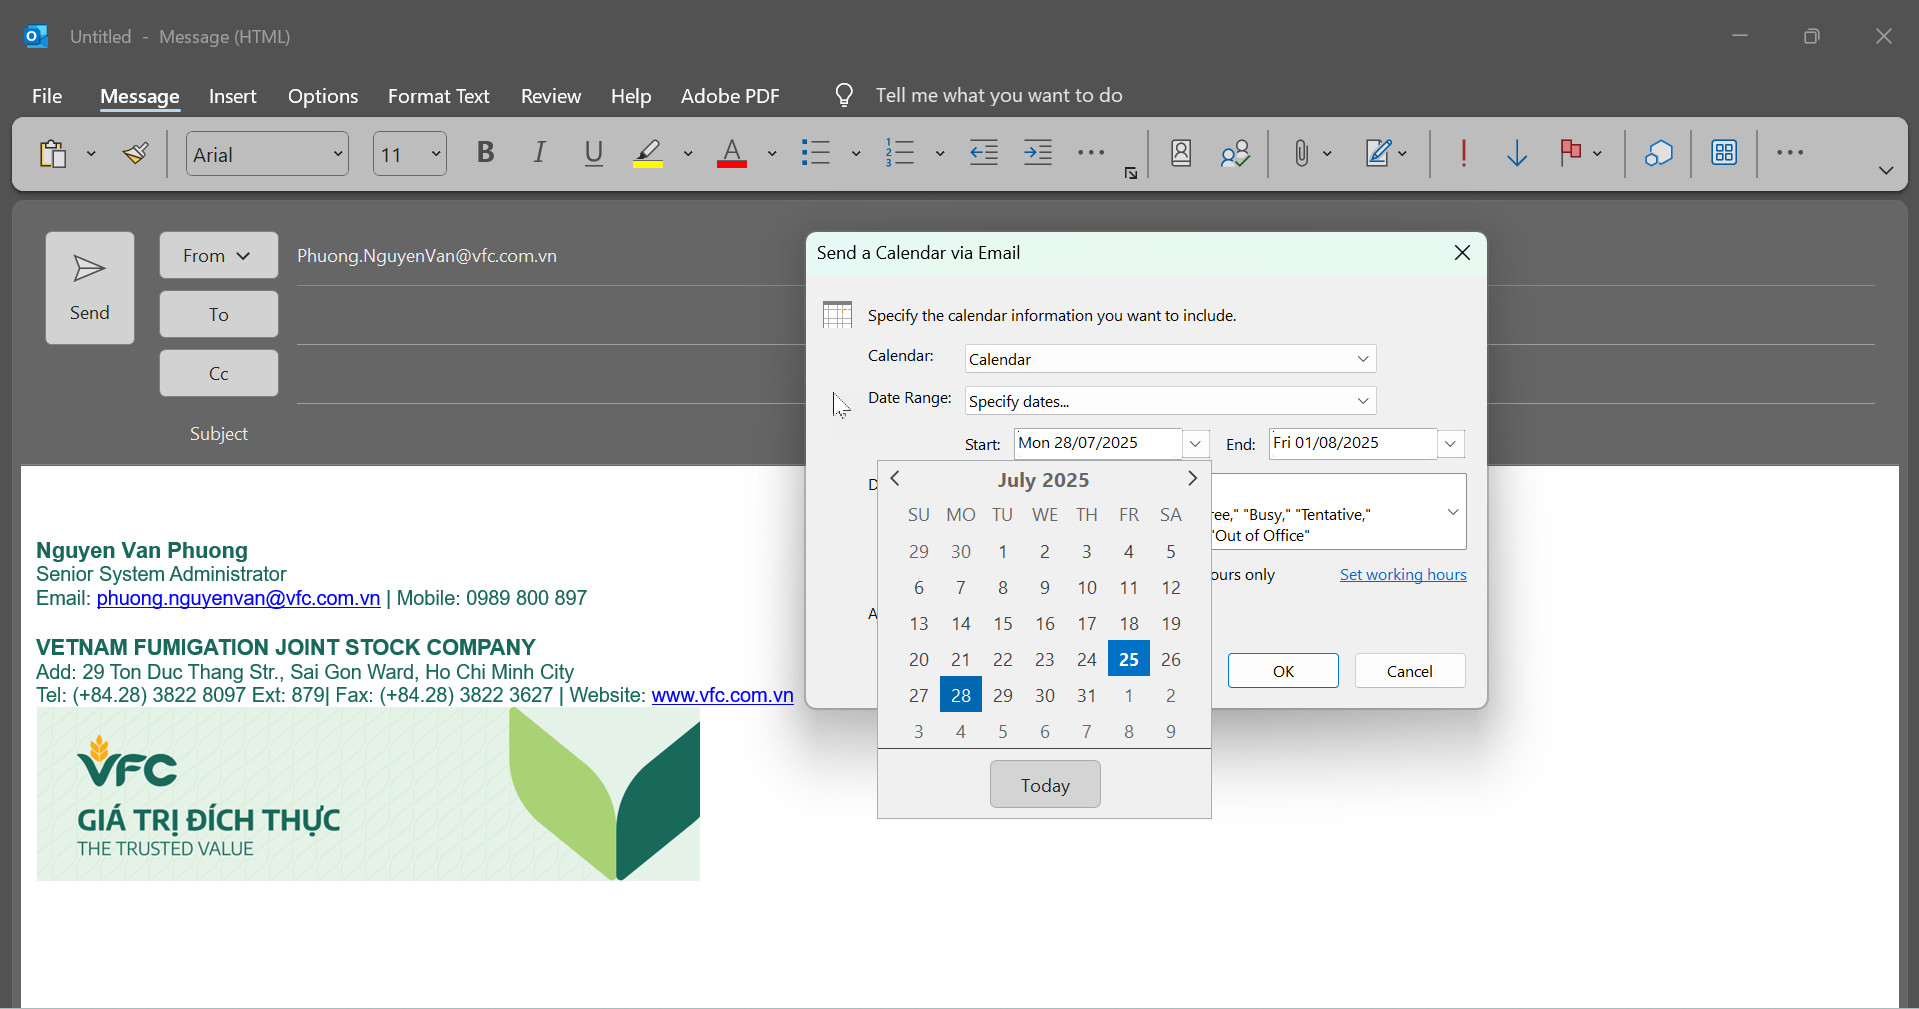This screenshot has width=1919, height=1009.
Task: Click the Attach File paperclip icon
Action: [1300, 154]
